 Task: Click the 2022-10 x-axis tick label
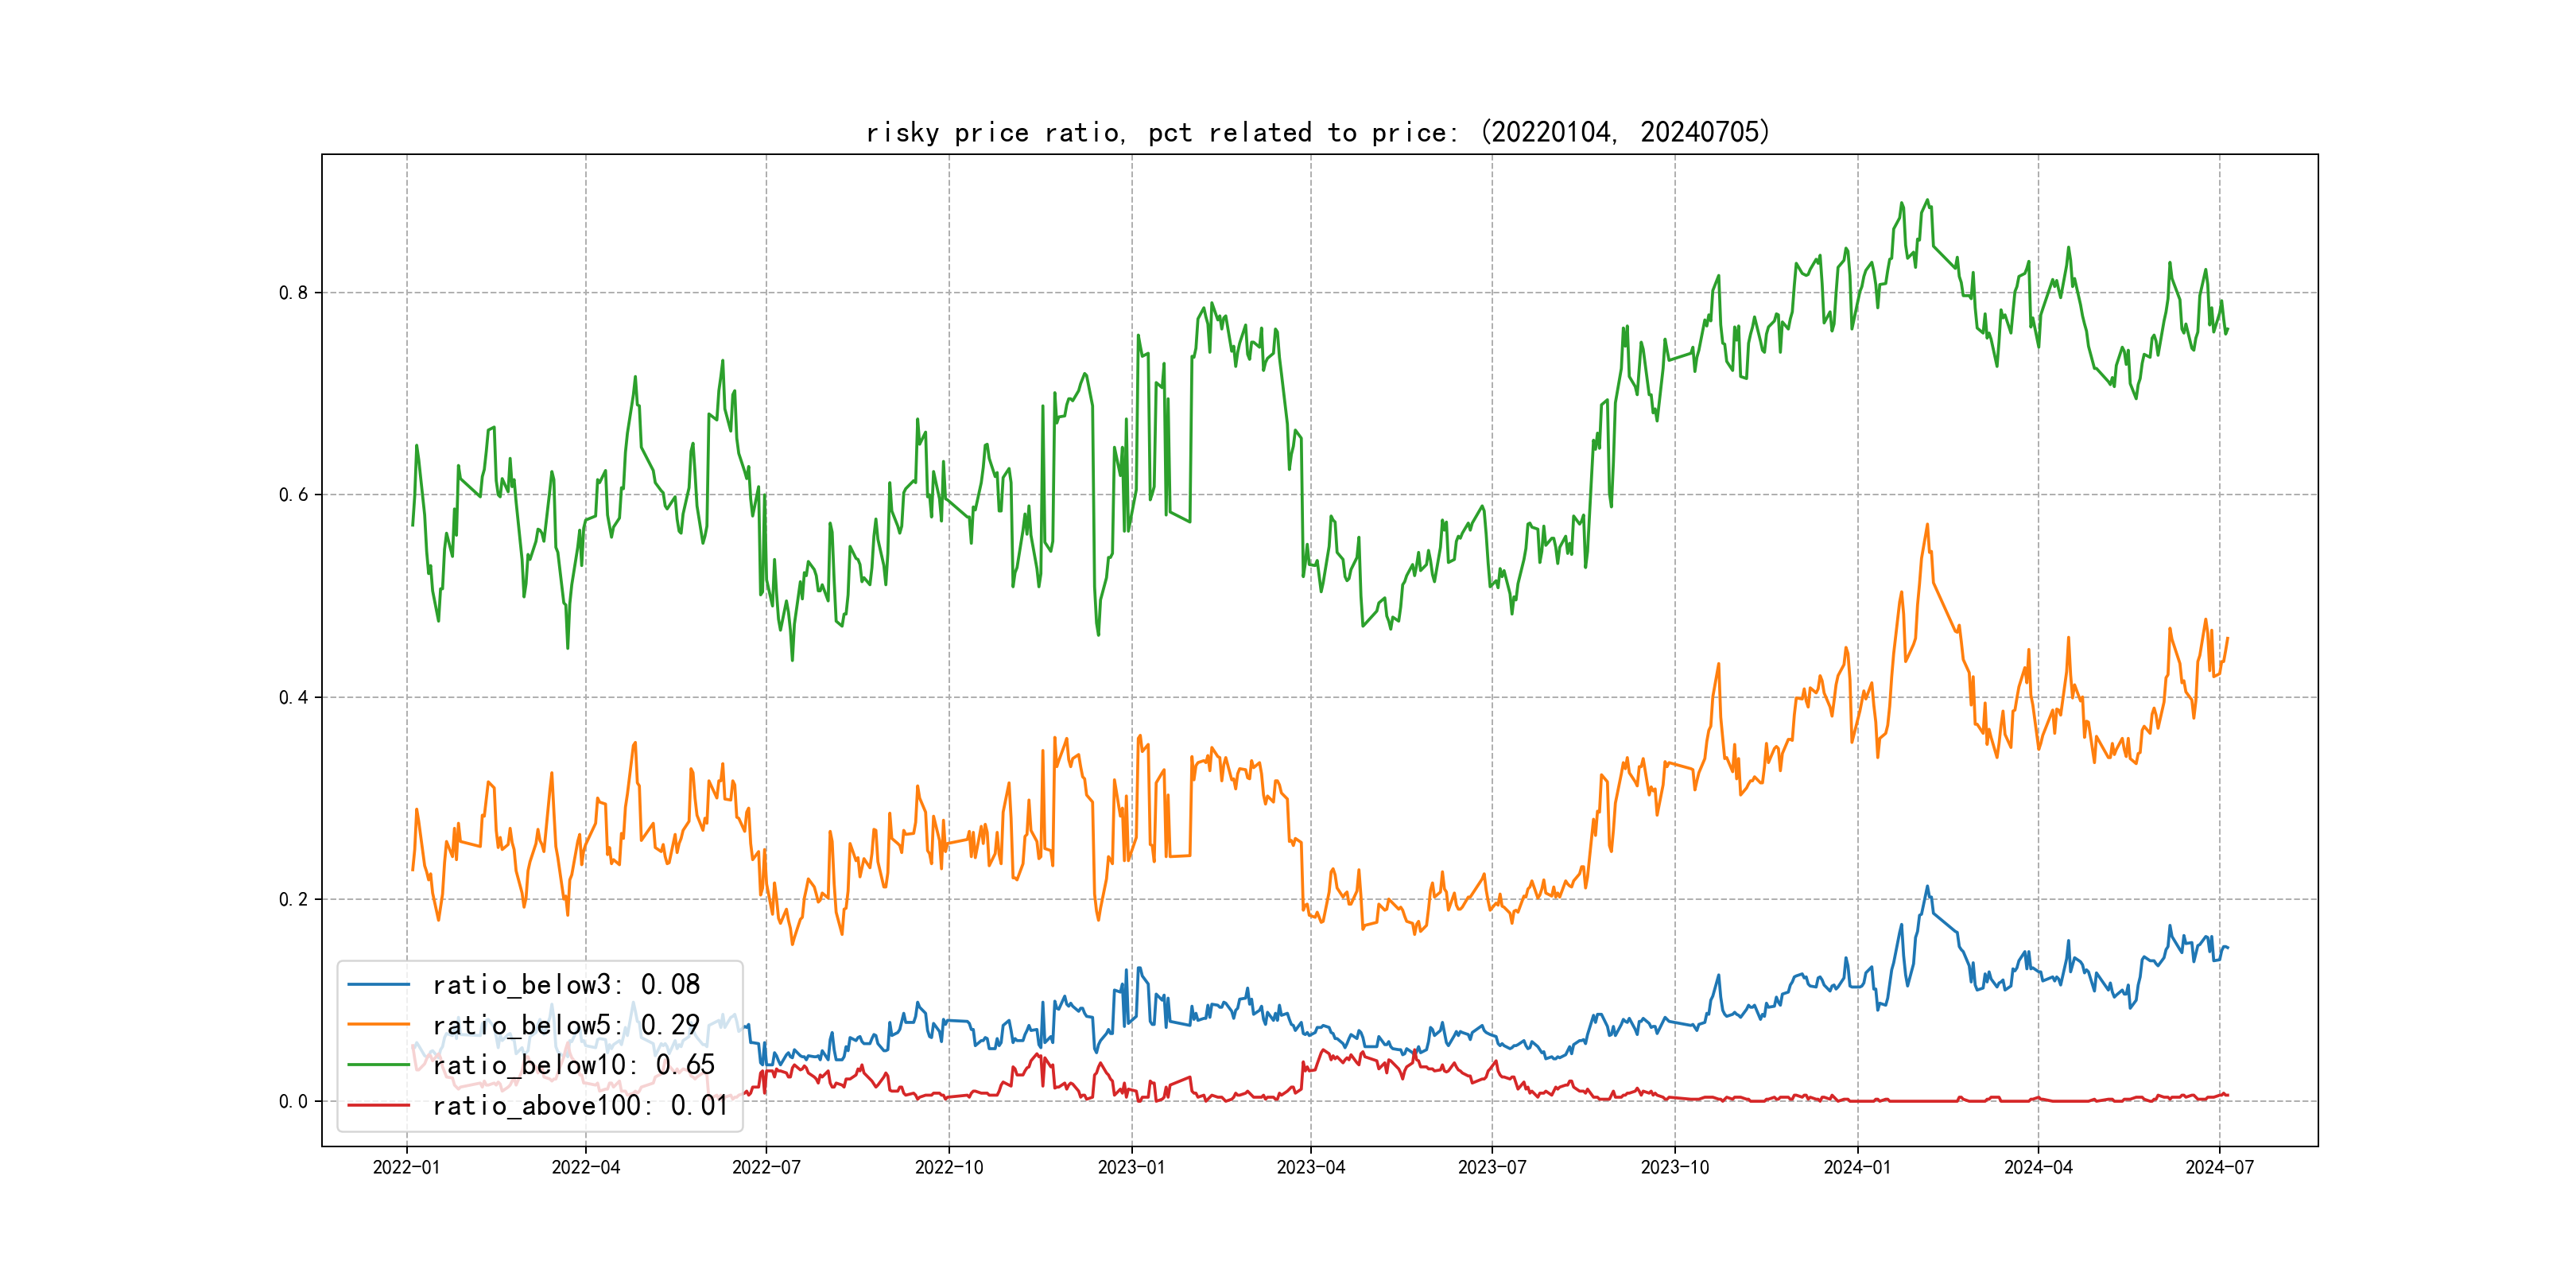coord(949,1167)
